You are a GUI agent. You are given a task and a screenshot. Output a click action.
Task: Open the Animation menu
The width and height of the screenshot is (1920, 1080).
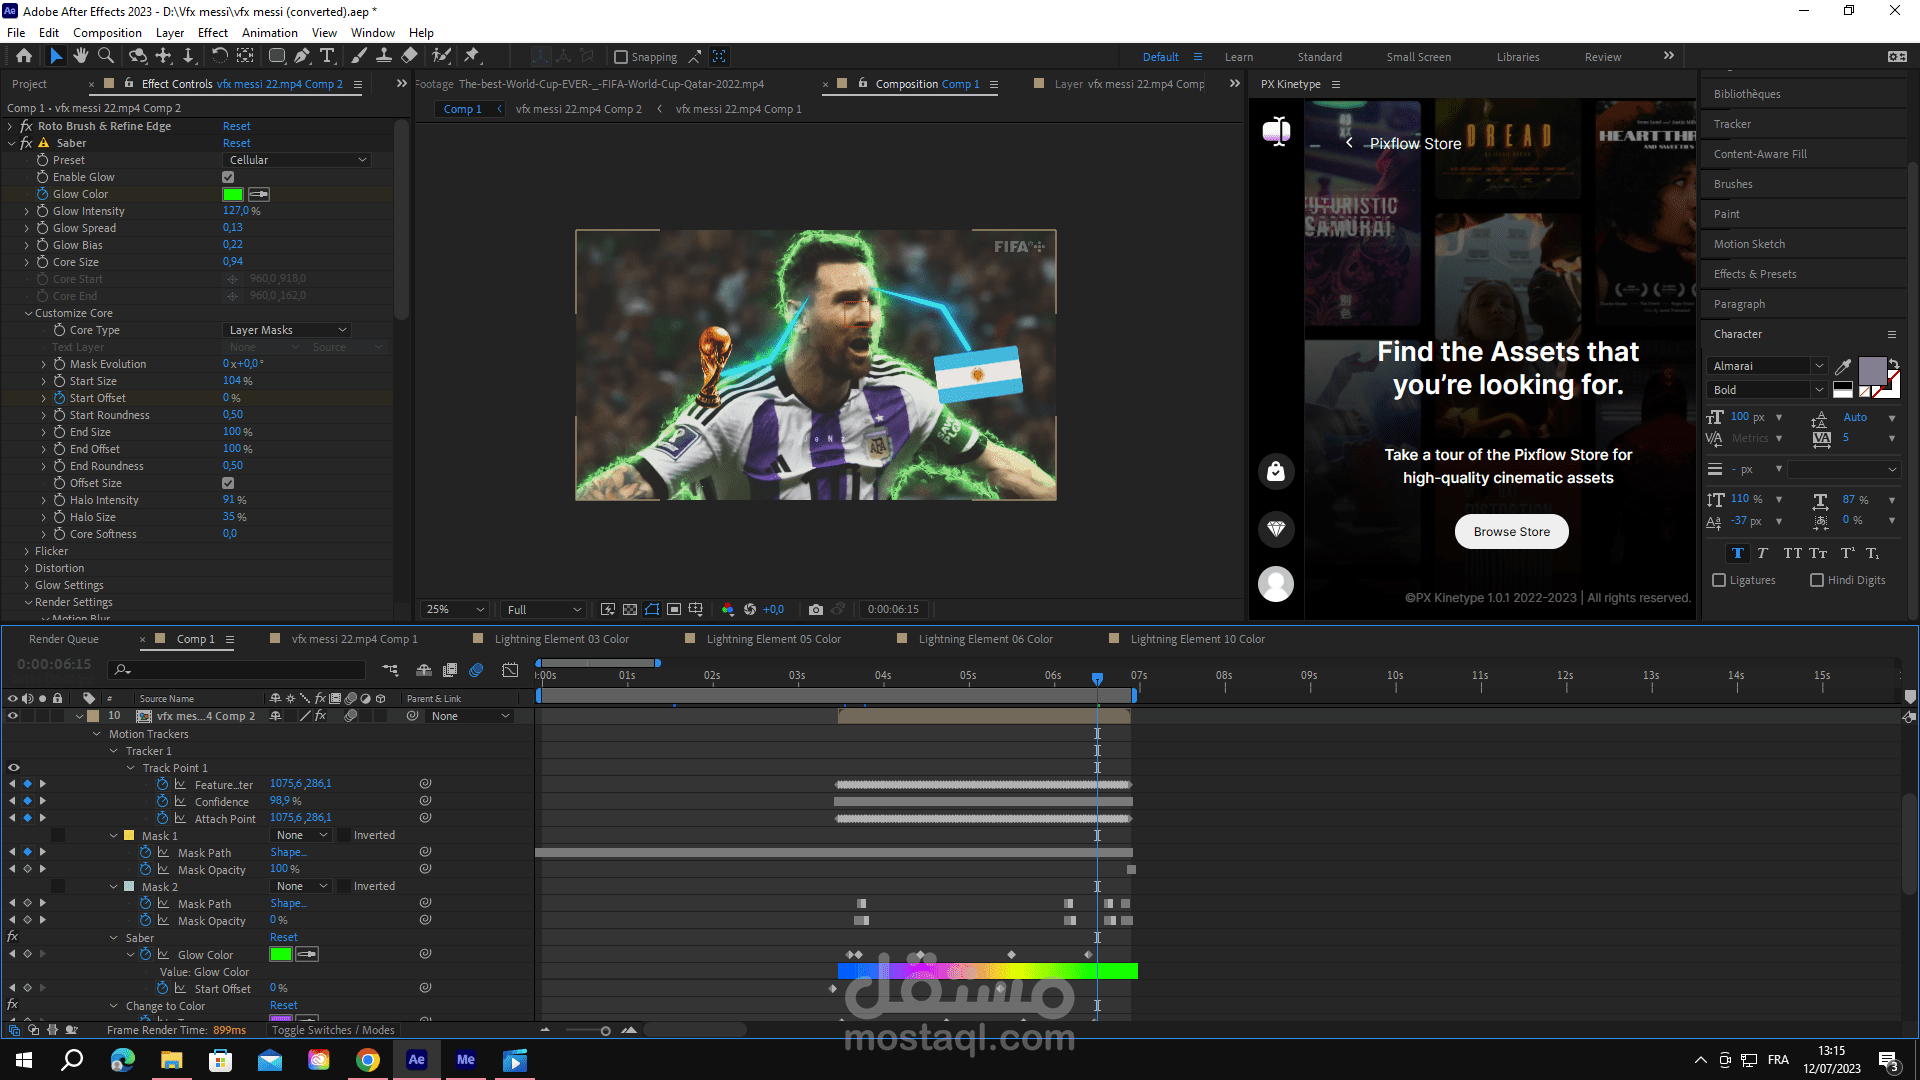(x=269, y=33)
